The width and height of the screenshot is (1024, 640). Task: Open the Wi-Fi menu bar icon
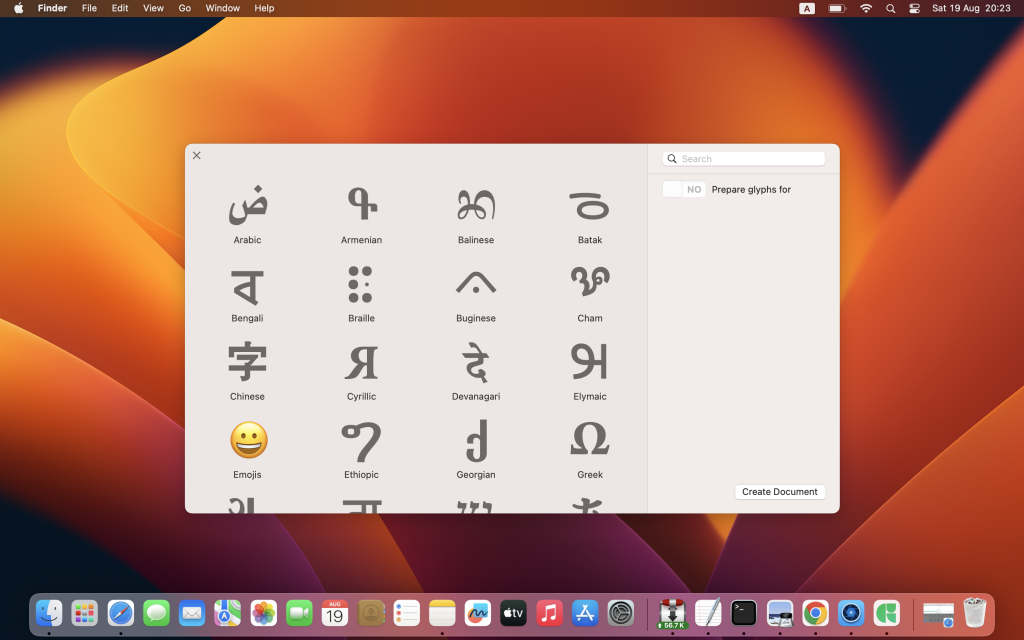[x=866, y=8]
